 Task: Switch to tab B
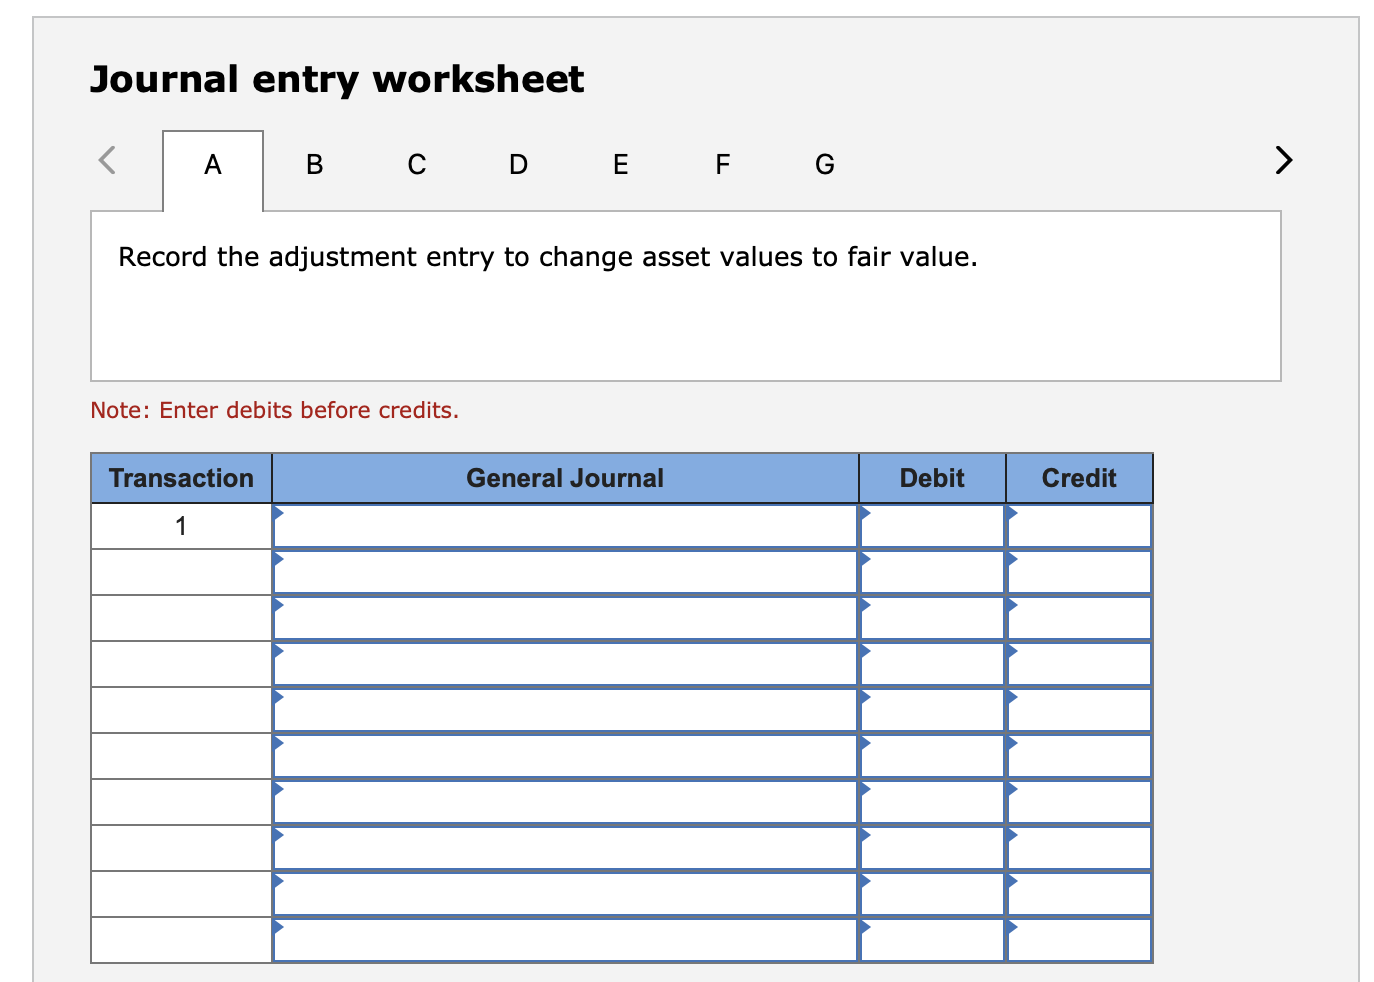click(314, 165)
